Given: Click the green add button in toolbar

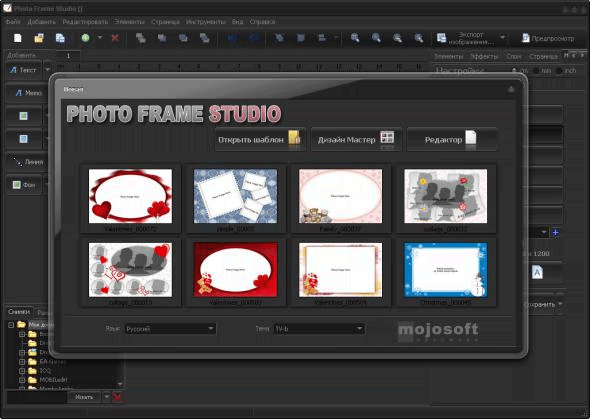Looking at the screenshot, I should [86, 38].
